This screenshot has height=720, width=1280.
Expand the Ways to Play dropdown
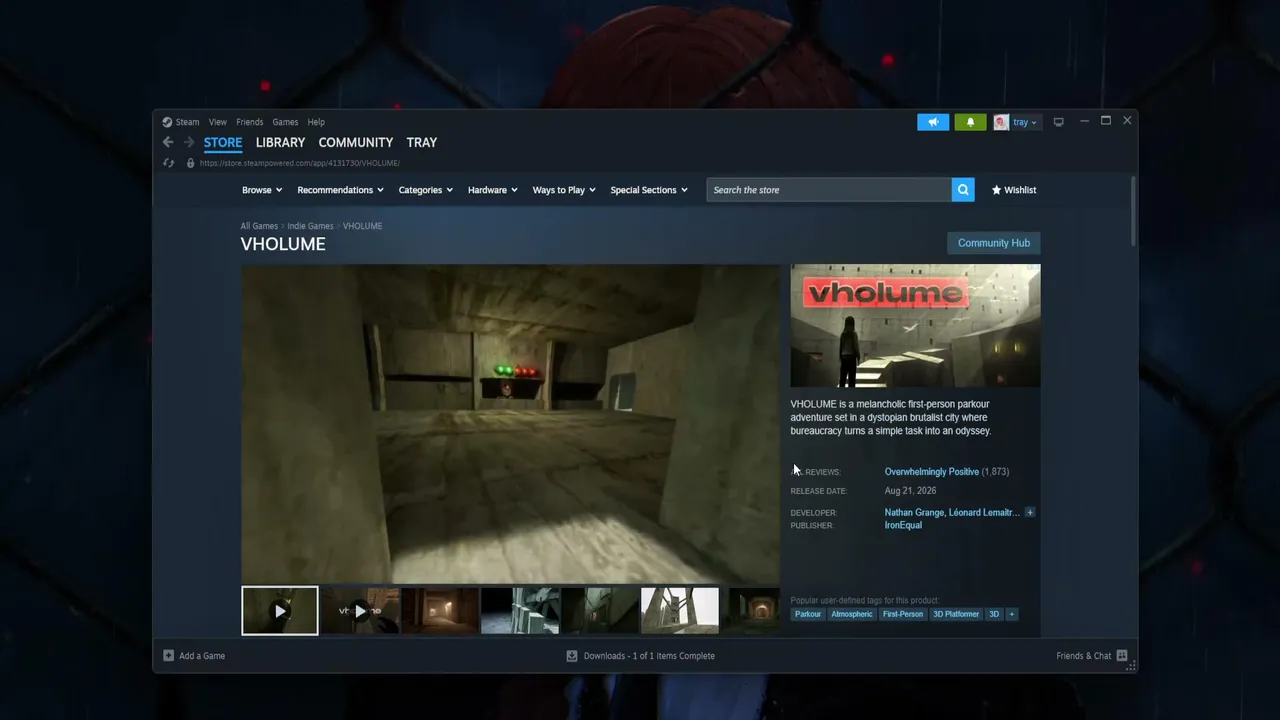coord(564,190)
